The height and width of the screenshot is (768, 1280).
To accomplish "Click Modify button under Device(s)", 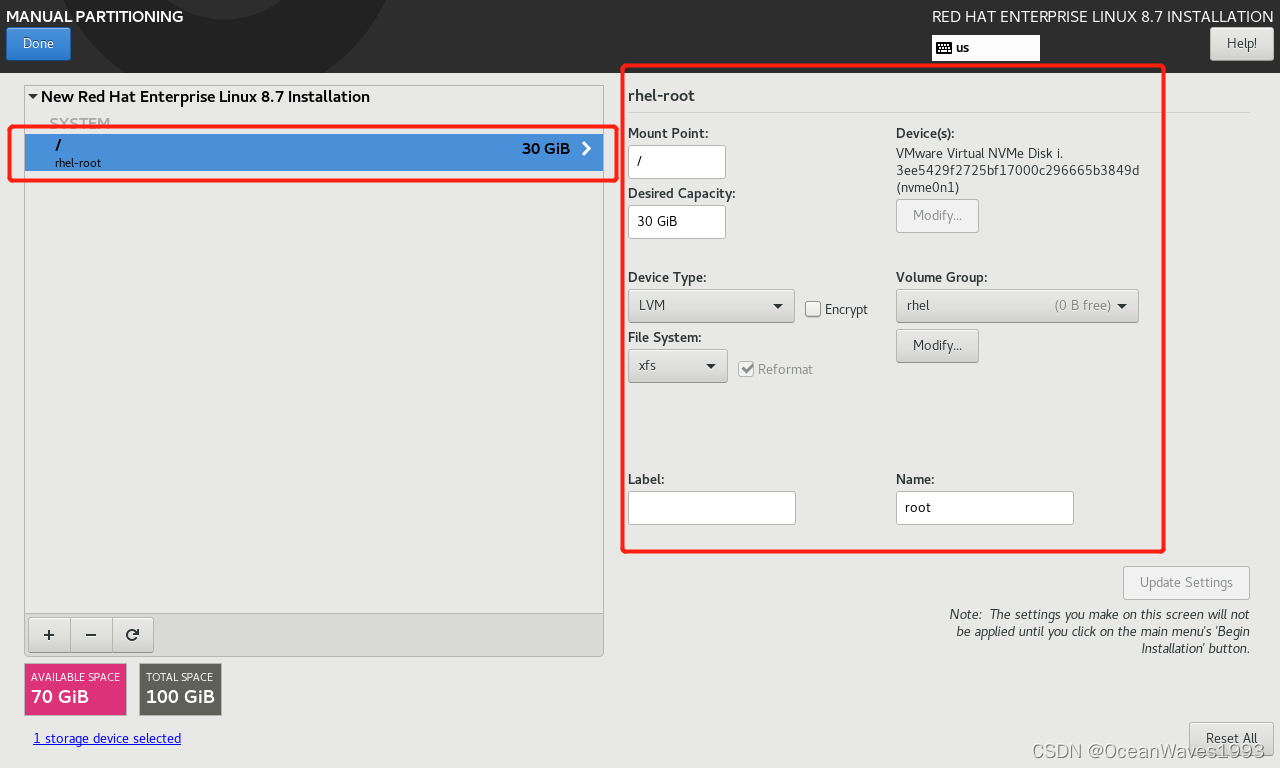I will coord(937,216).
